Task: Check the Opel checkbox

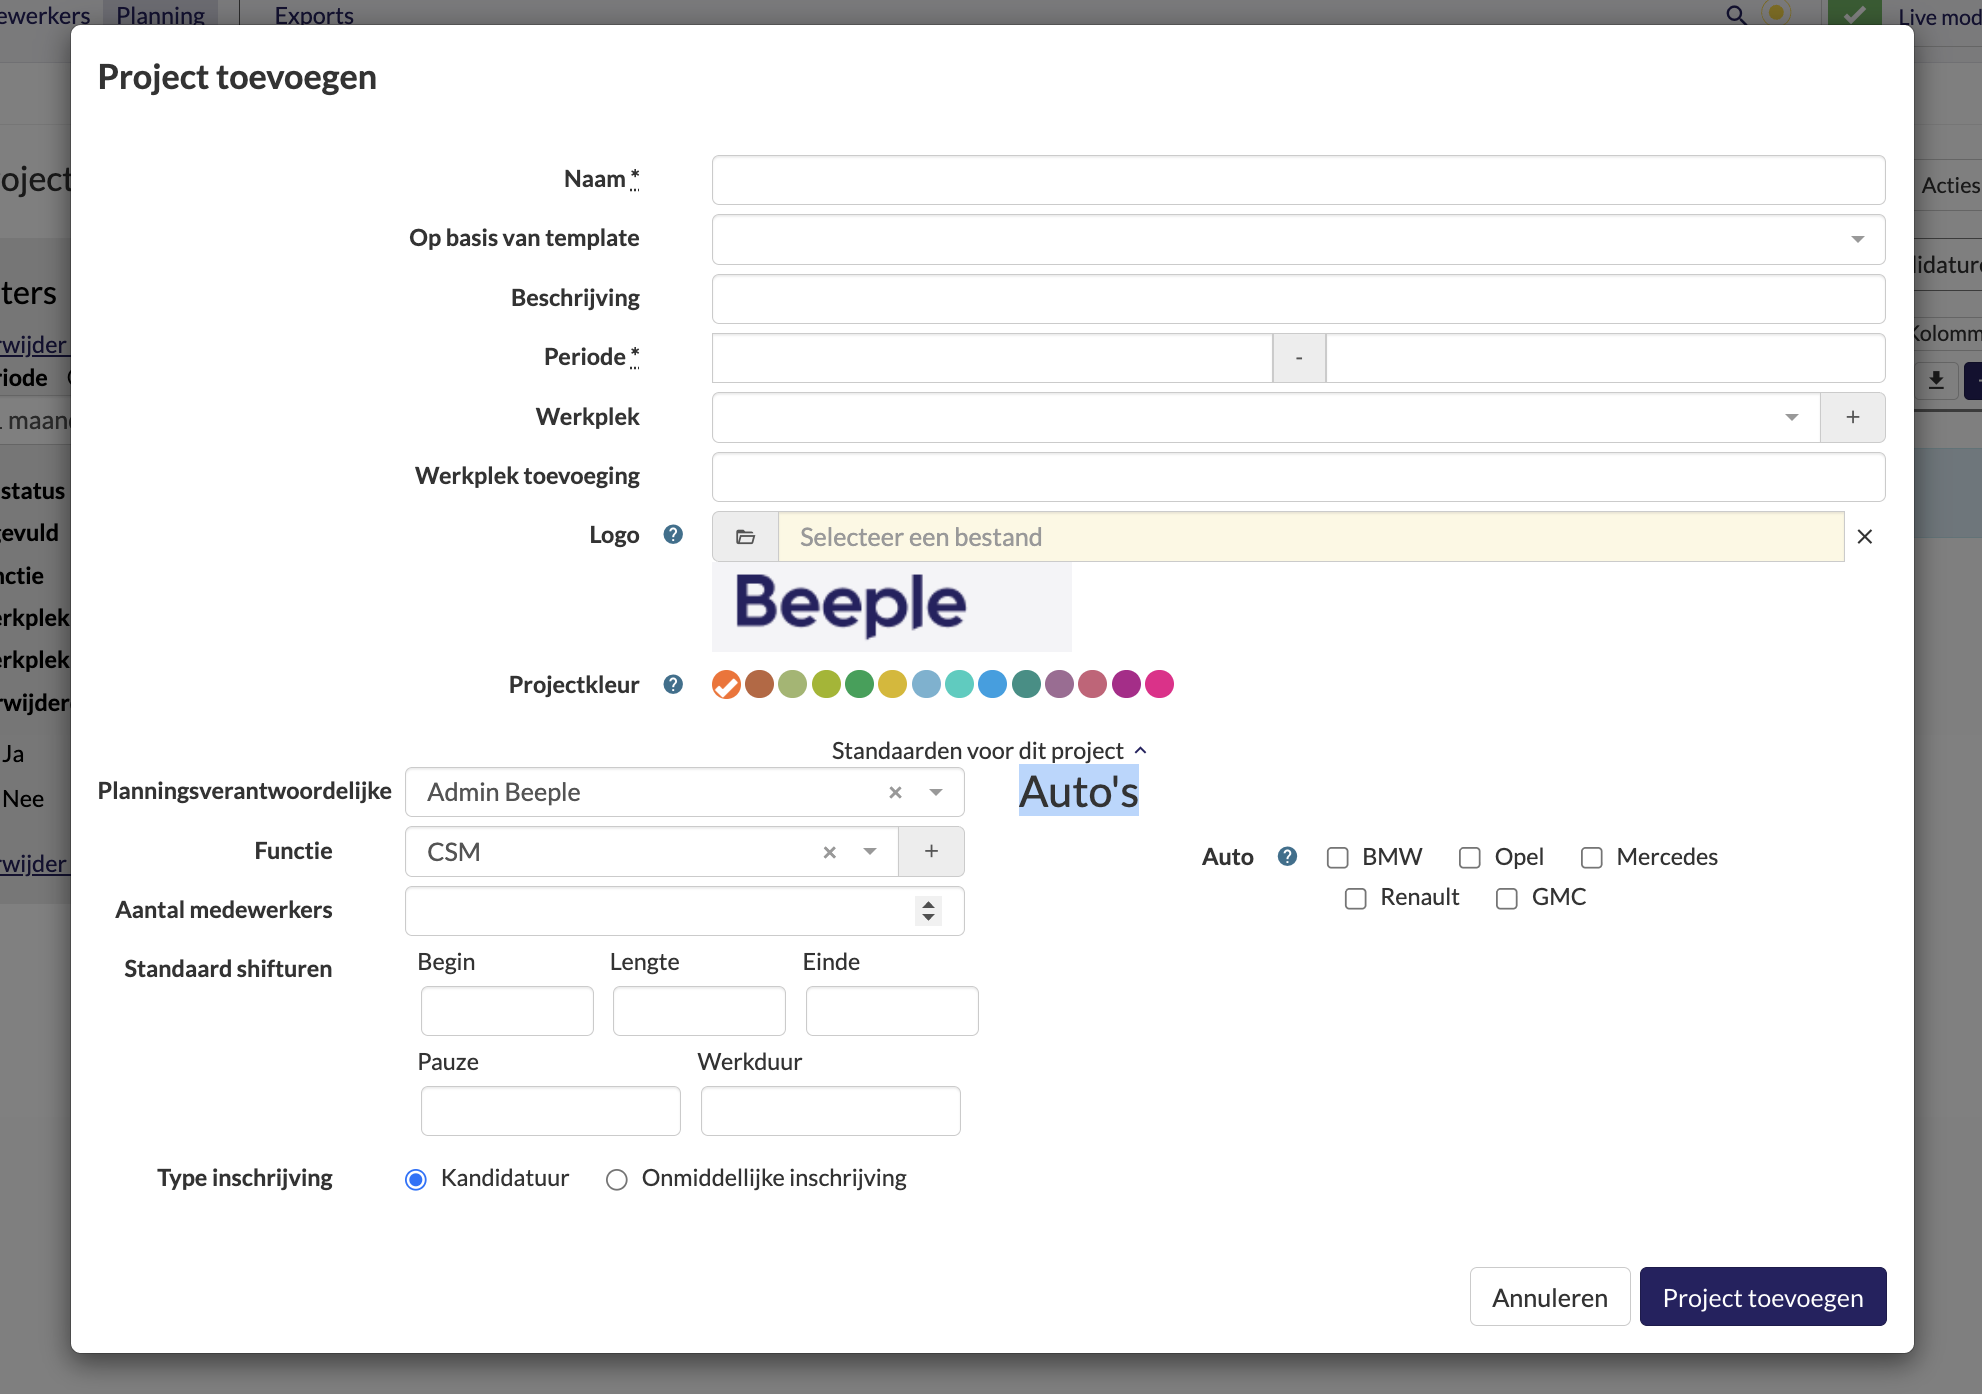Action: (x=1469, y=857)
